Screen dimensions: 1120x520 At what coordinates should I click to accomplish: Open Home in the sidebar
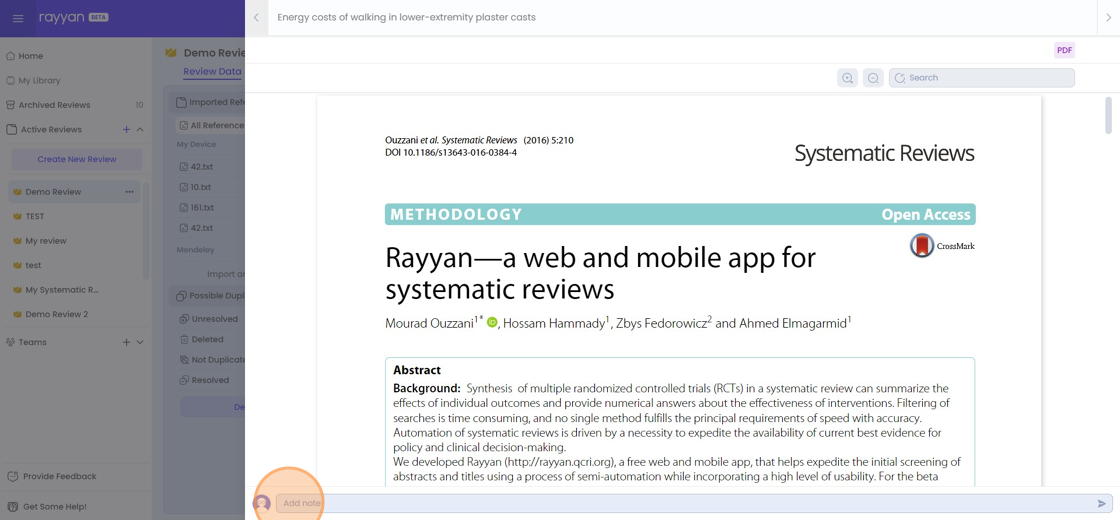click(24, 56)
